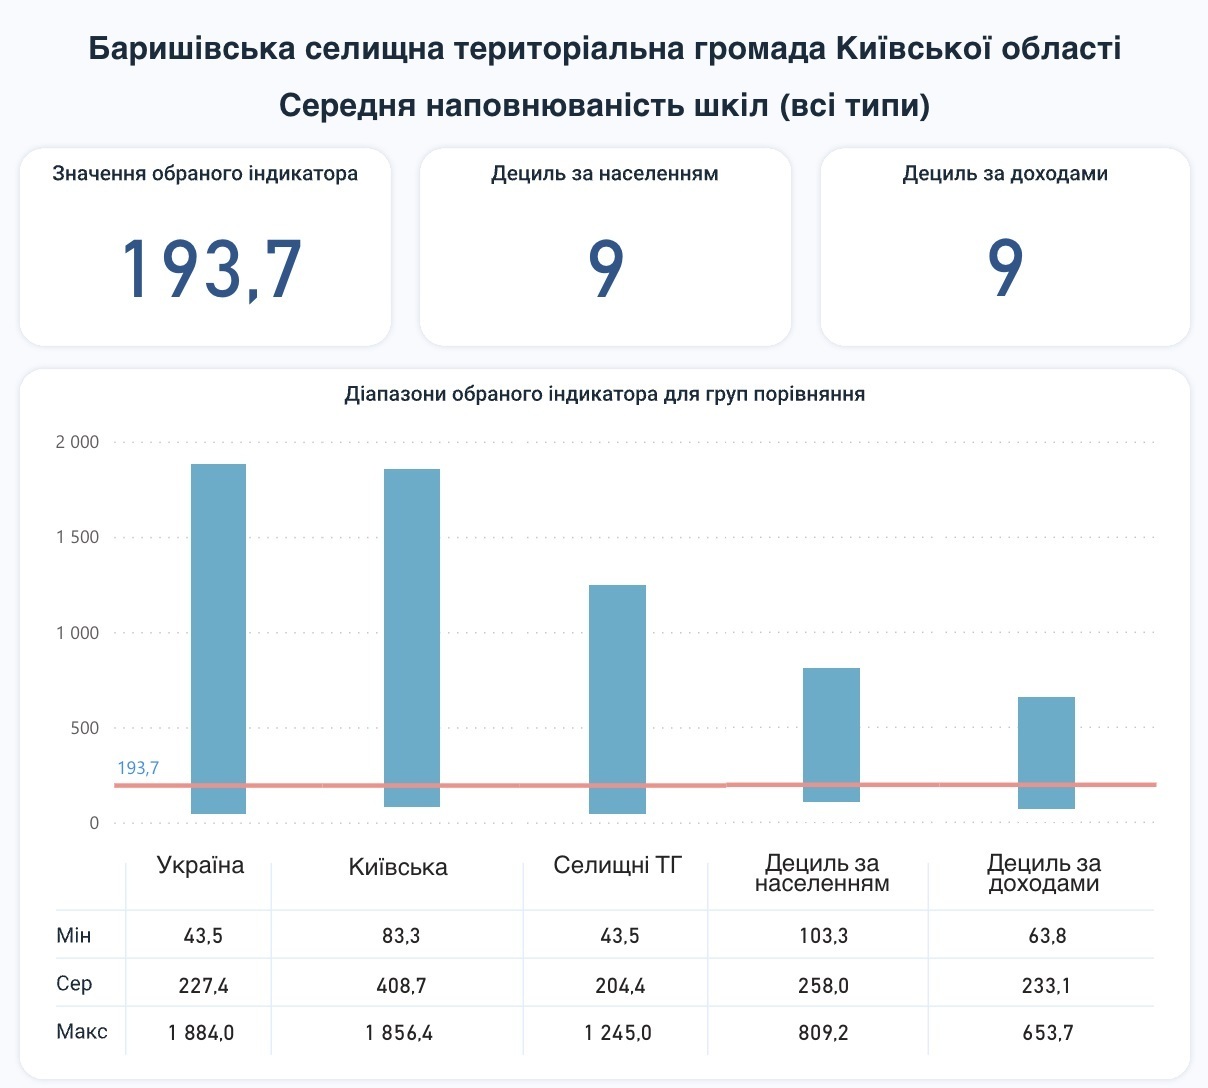Select the Київська column header

tap(398, 868)
